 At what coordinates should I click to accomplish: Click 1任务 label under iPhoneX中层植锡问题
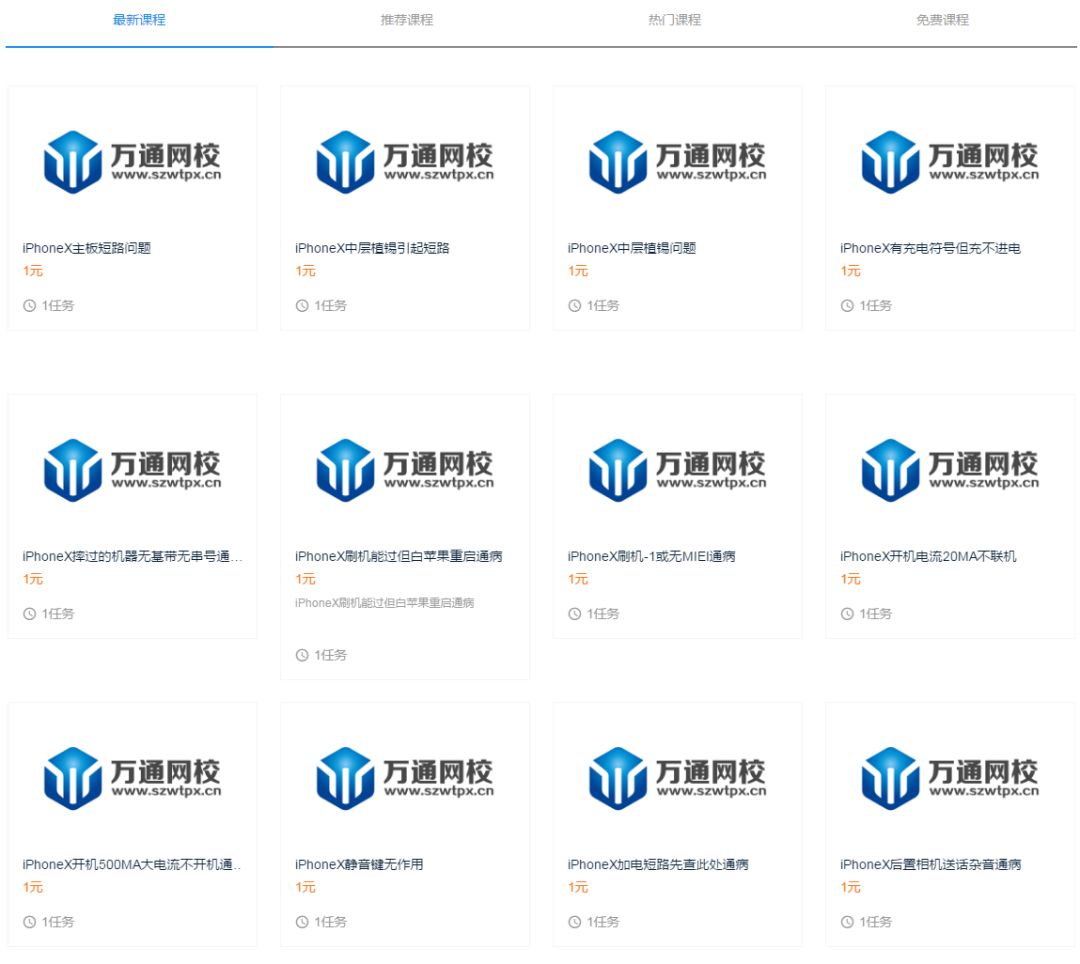coord(603,306)
